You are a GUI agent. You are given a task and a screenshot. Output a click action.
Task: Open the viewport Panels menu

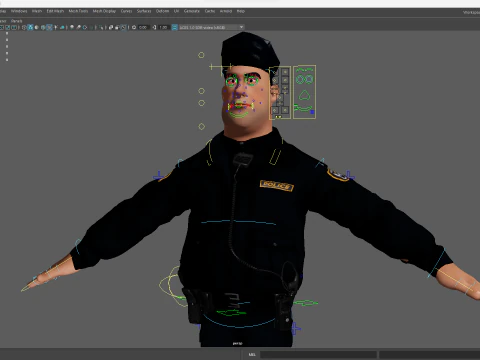tap(16, 21)
